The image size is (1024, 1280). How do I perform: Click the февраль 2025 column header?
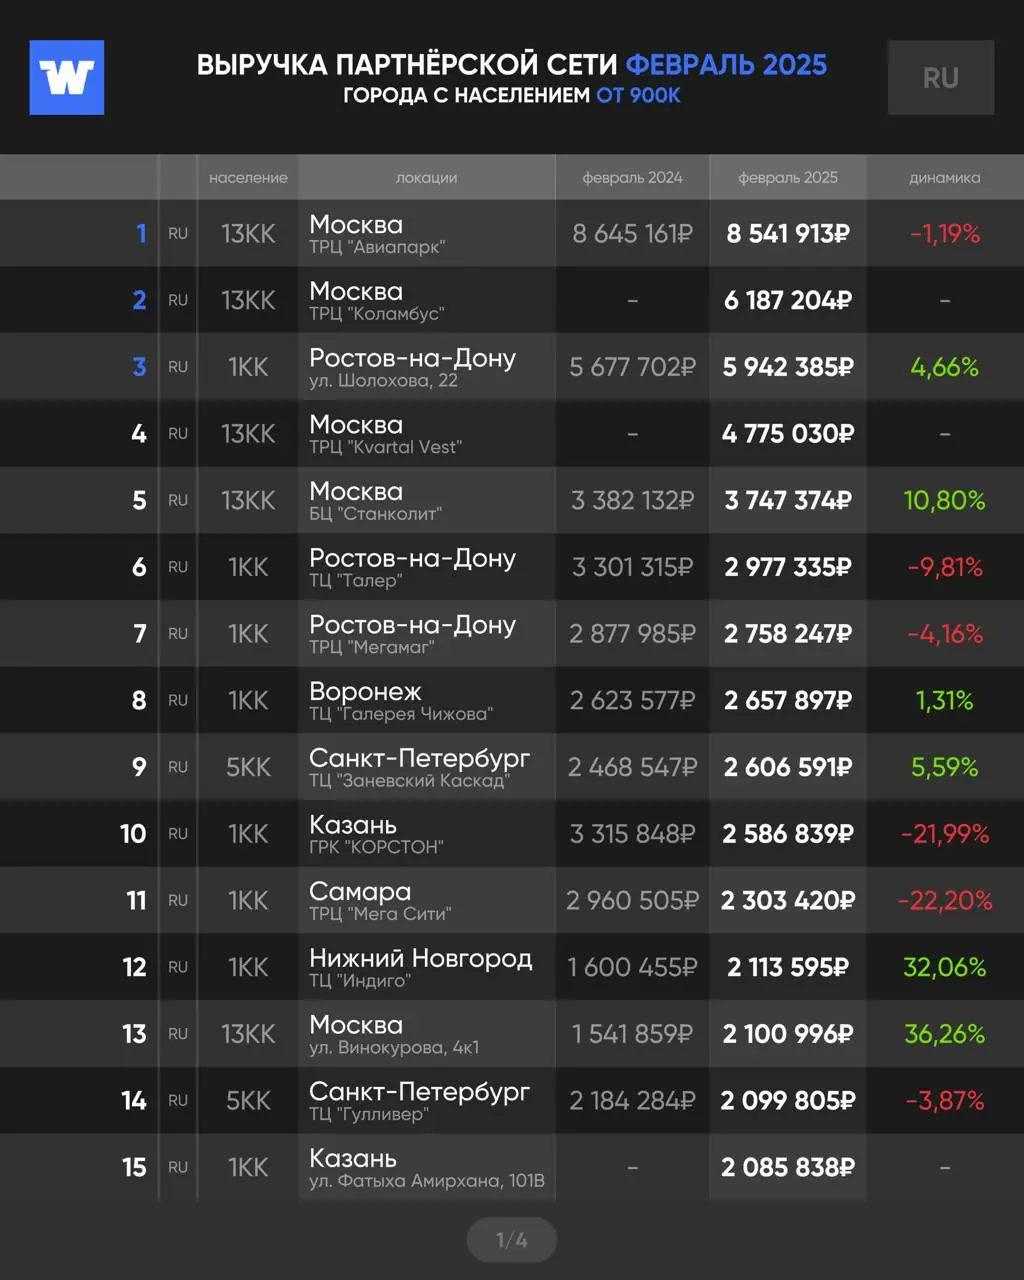pyautogui.click(x=788, y=177)
